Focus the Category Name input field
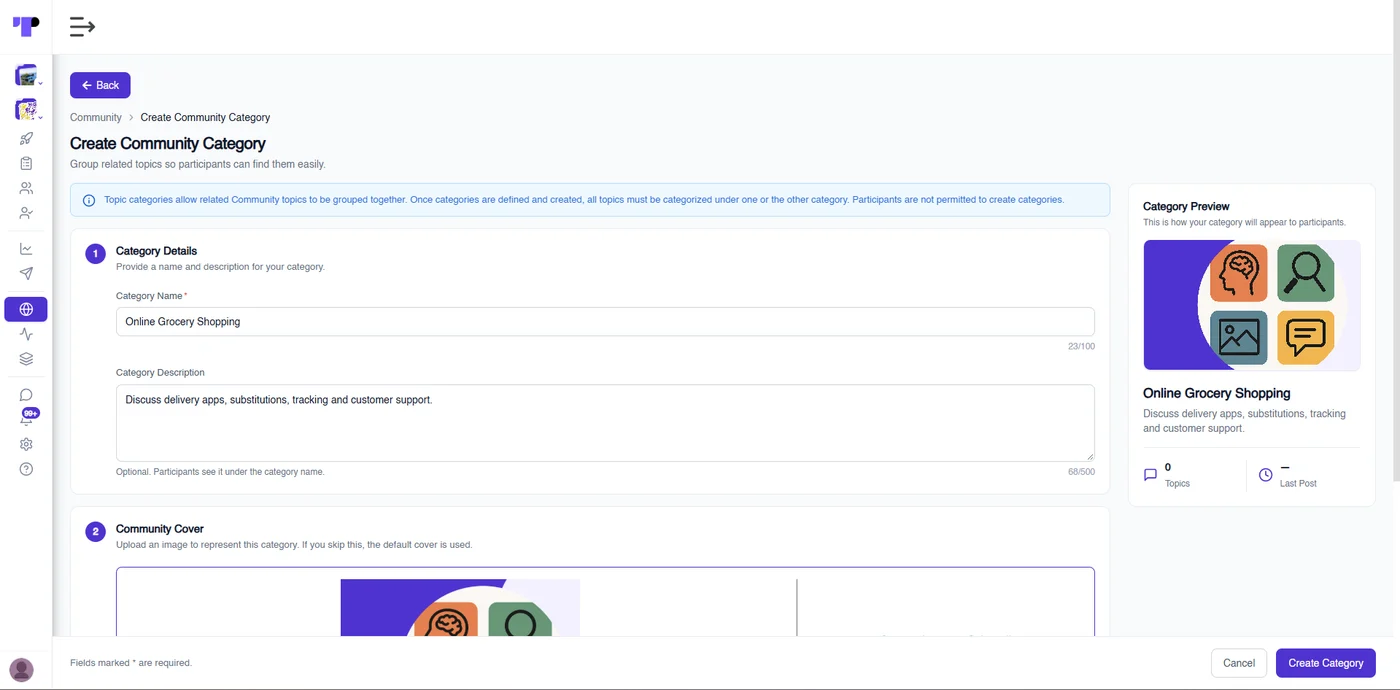Screen dimensions: 1400x690 click(x=605, y=322)
